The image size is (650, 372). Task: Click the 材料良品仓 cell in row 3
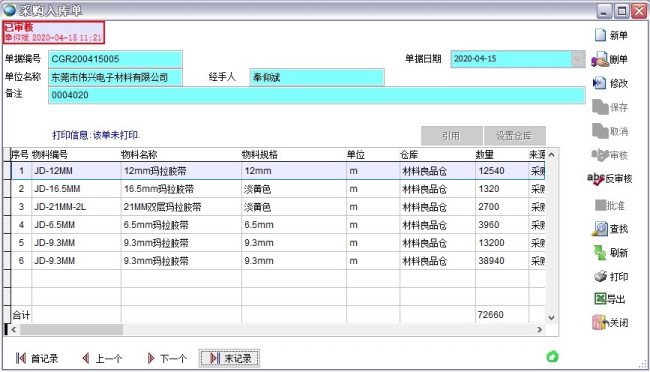click(437, 207)
